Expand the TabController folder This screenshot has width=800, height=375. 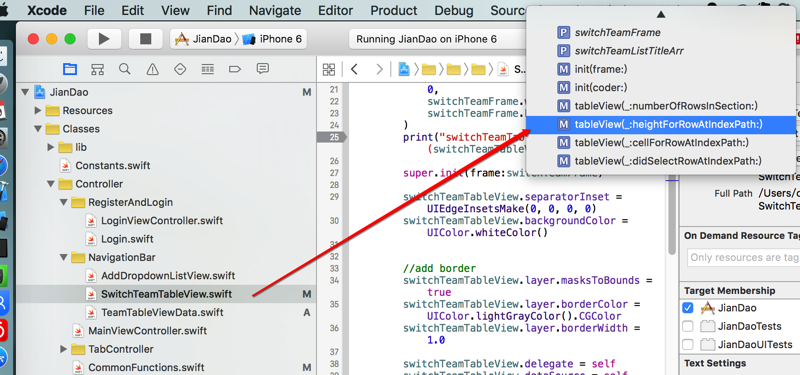(64, 349)
